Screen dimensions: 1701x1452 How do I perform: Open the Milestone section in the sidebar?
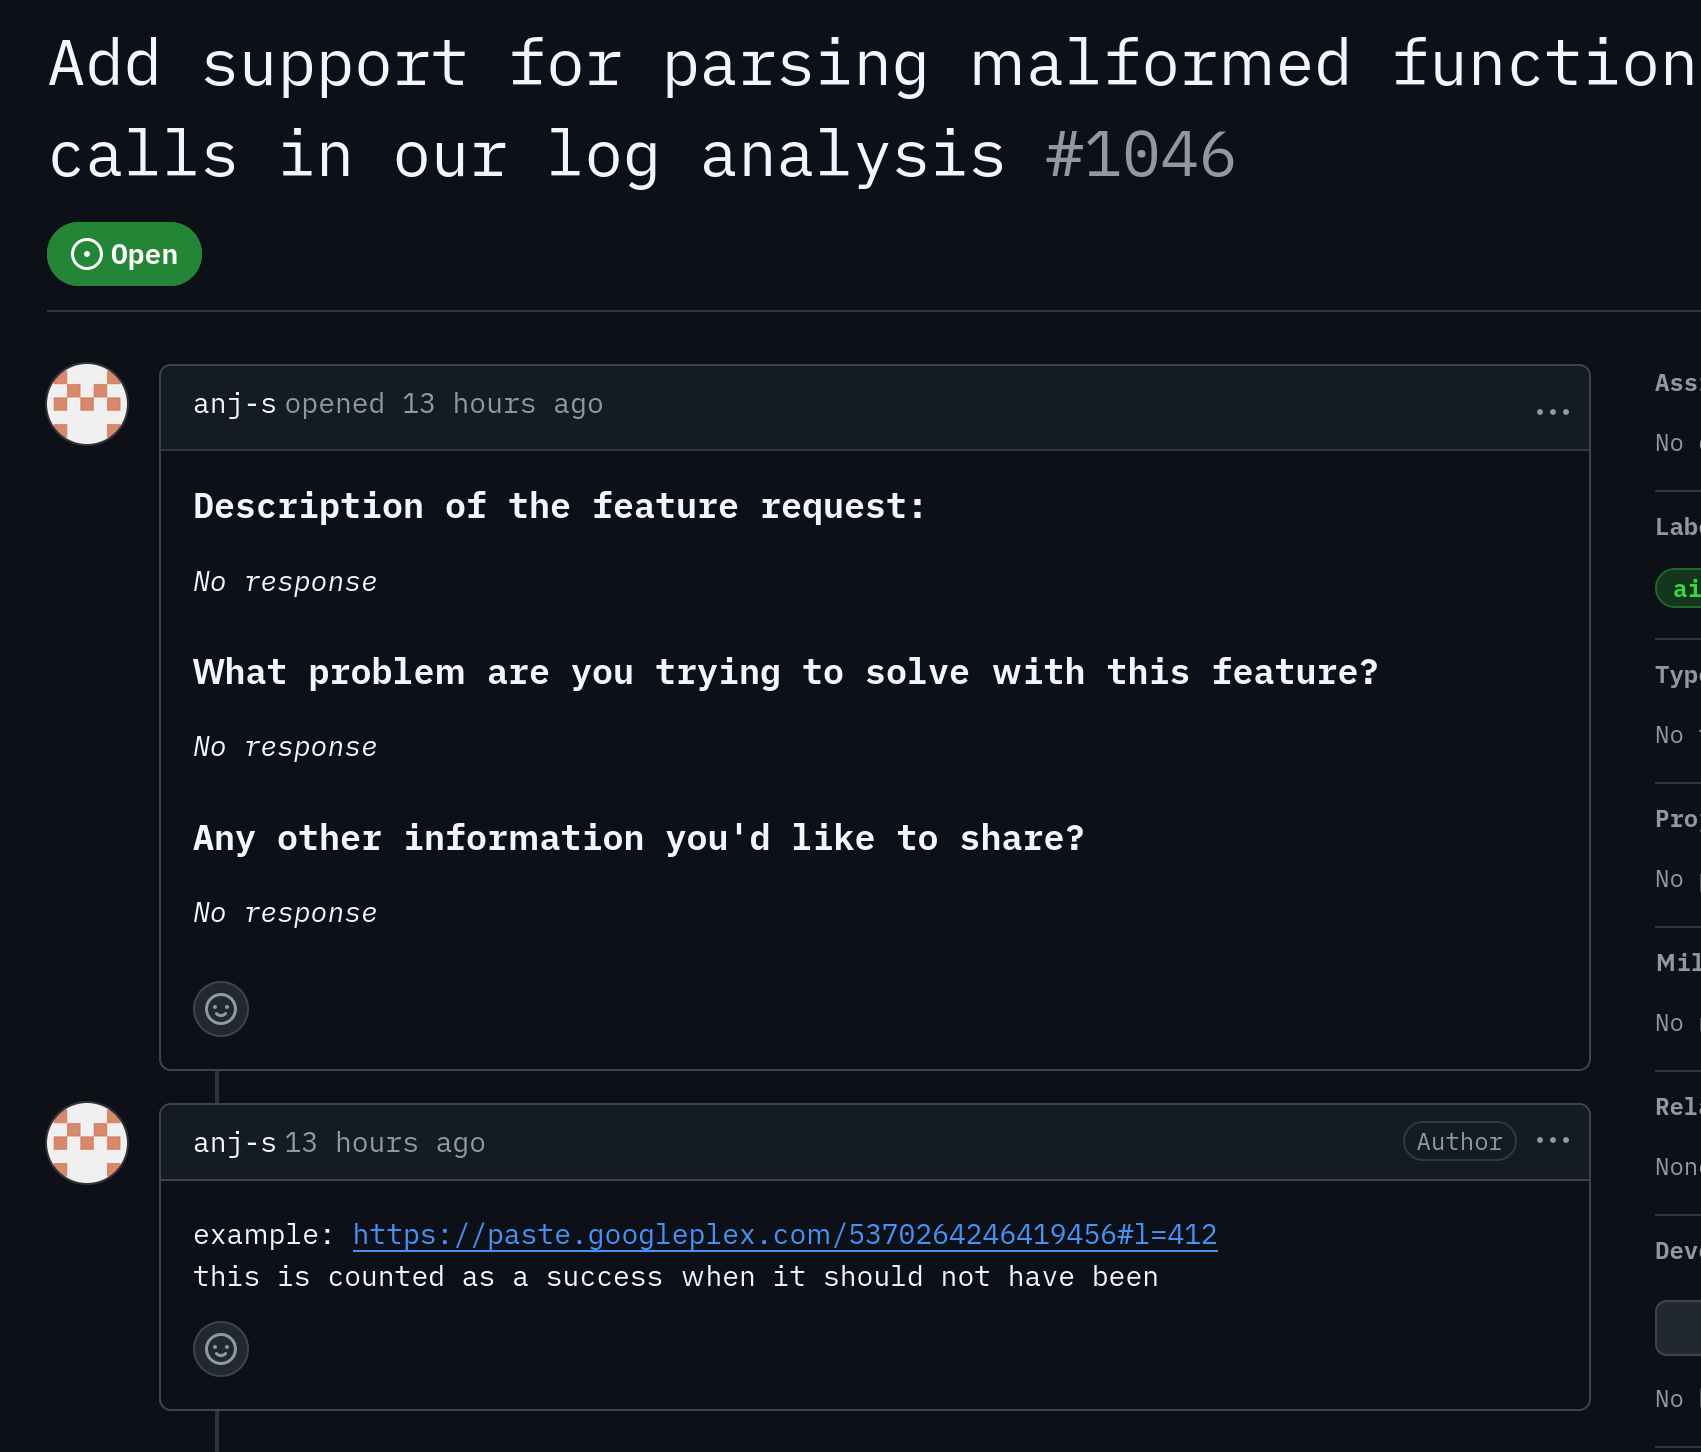click(x=1678, y=963)
